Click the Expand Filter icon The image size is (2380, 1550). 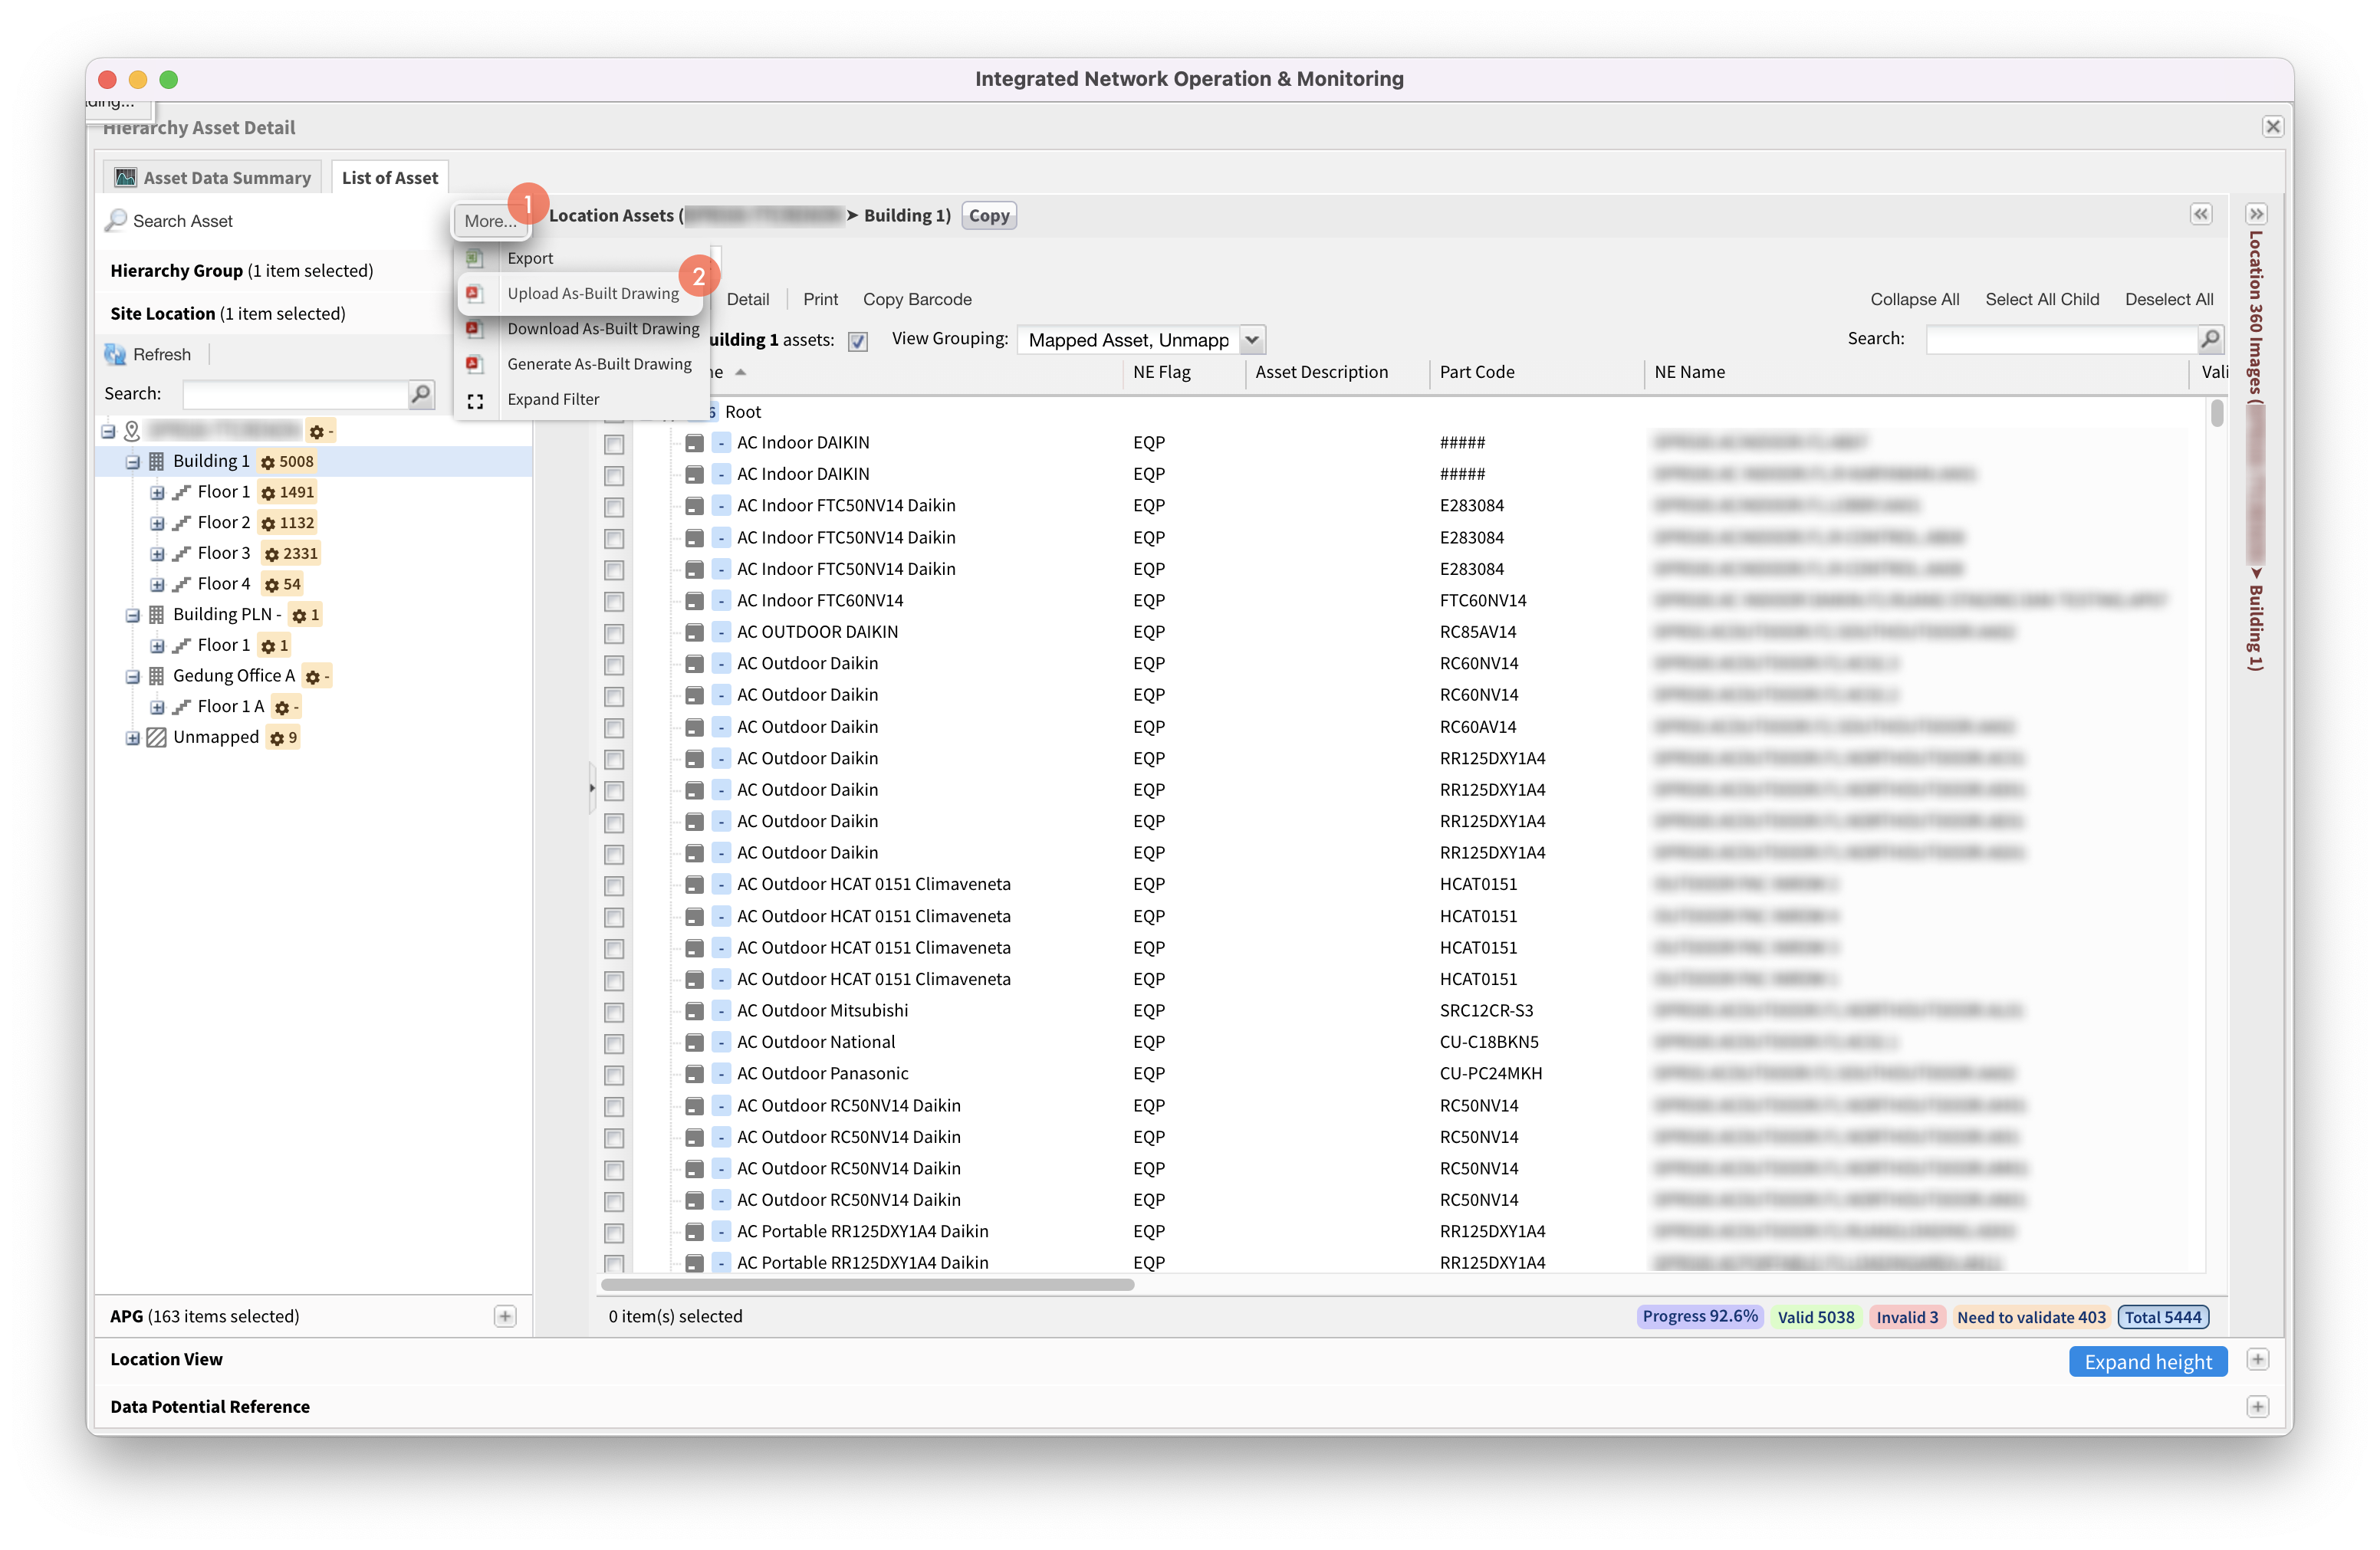click(475, 400)
